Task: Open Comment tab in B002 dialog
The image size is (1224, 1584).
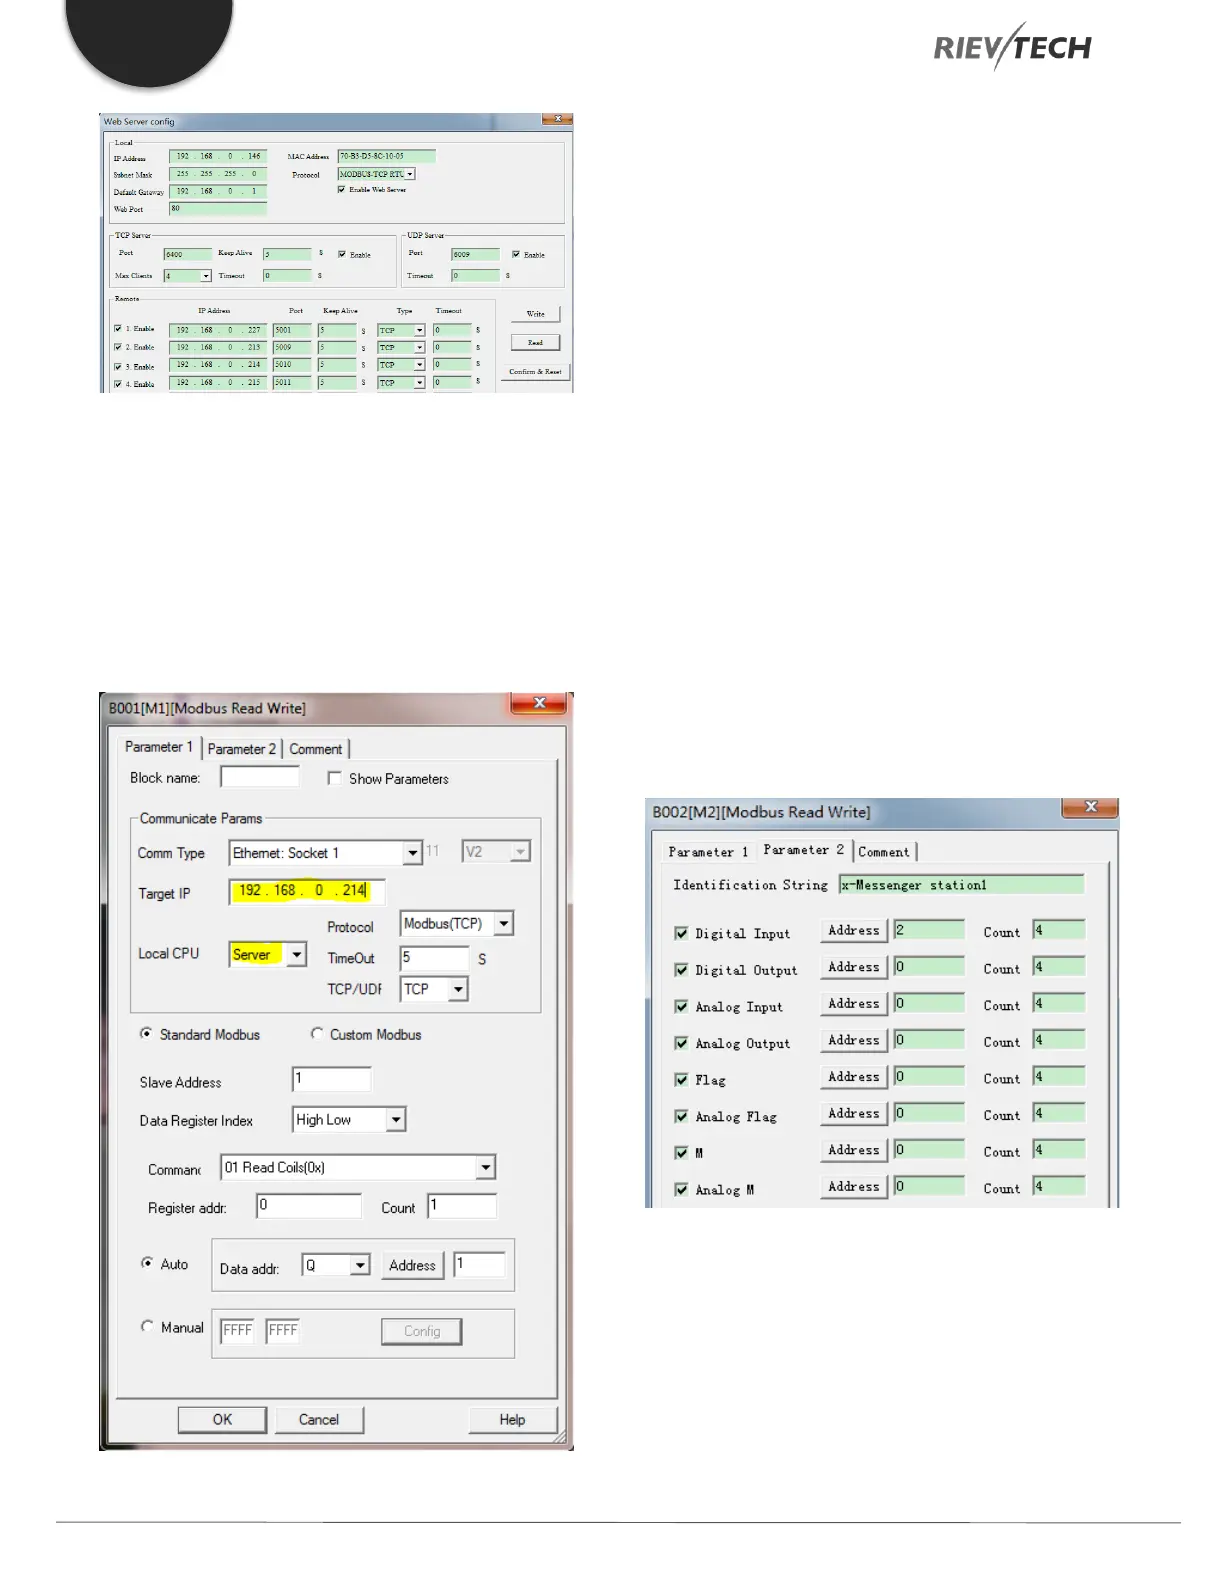Action: click(x=884, y=852)
